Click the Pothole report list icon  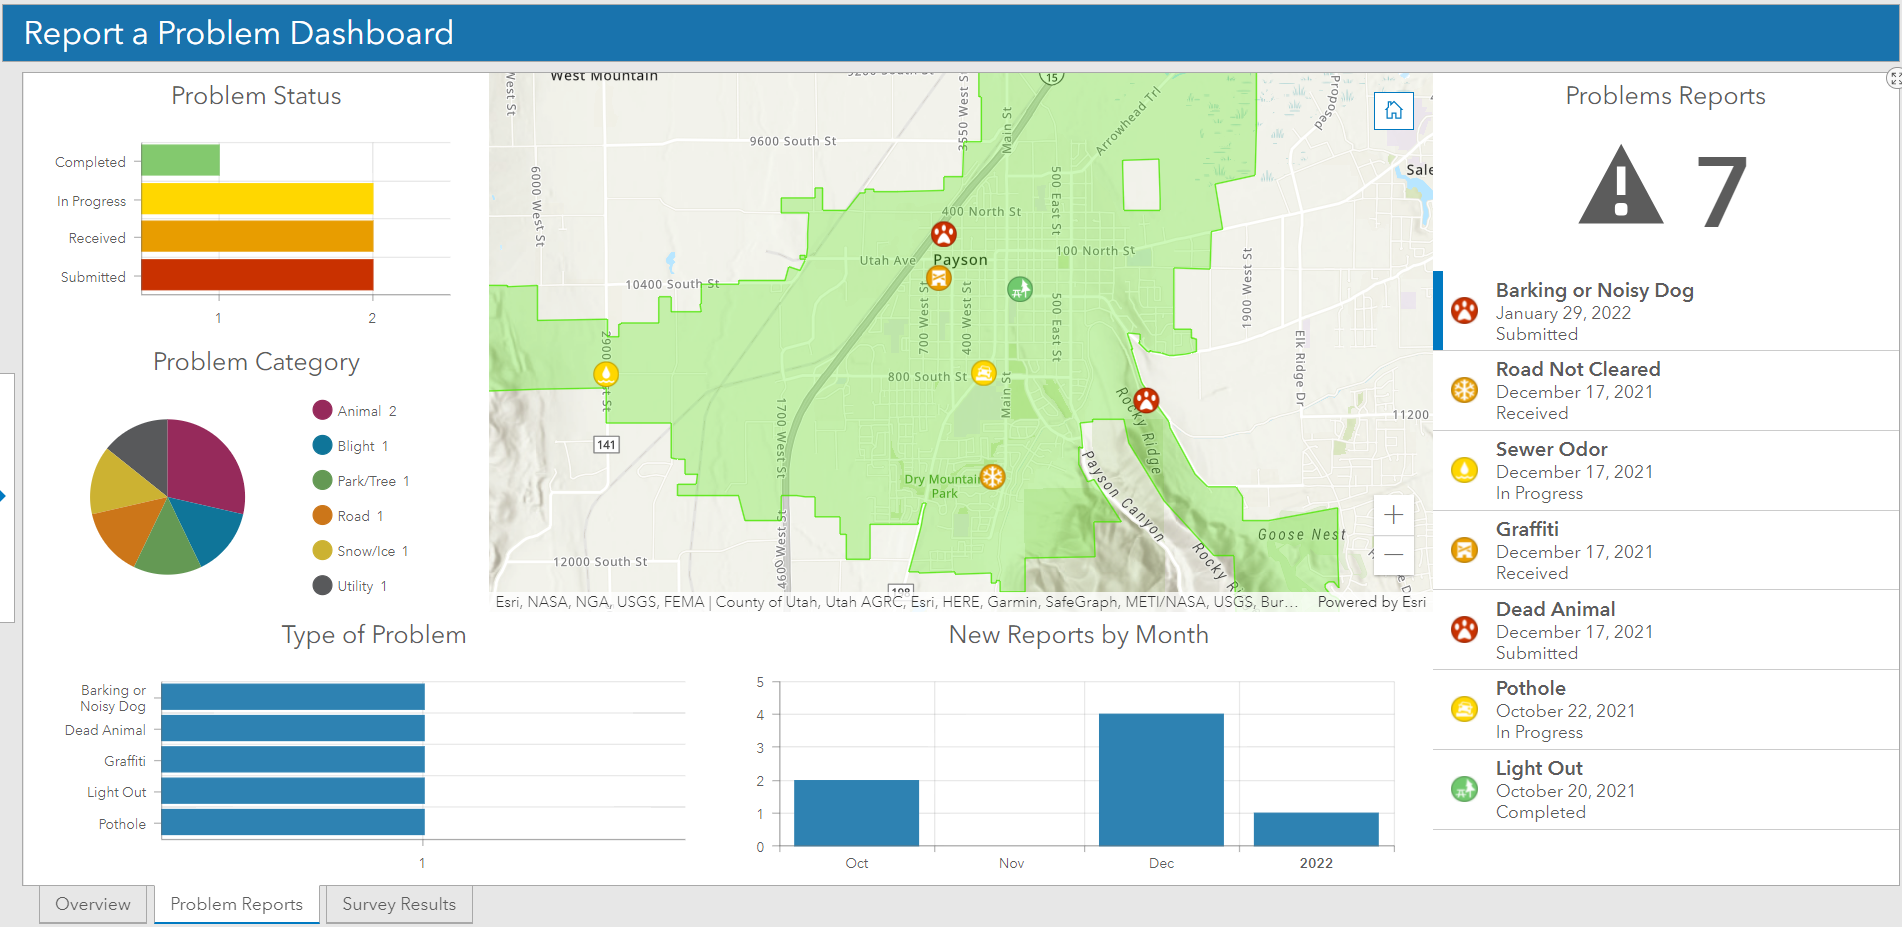tap(1464, 709)
